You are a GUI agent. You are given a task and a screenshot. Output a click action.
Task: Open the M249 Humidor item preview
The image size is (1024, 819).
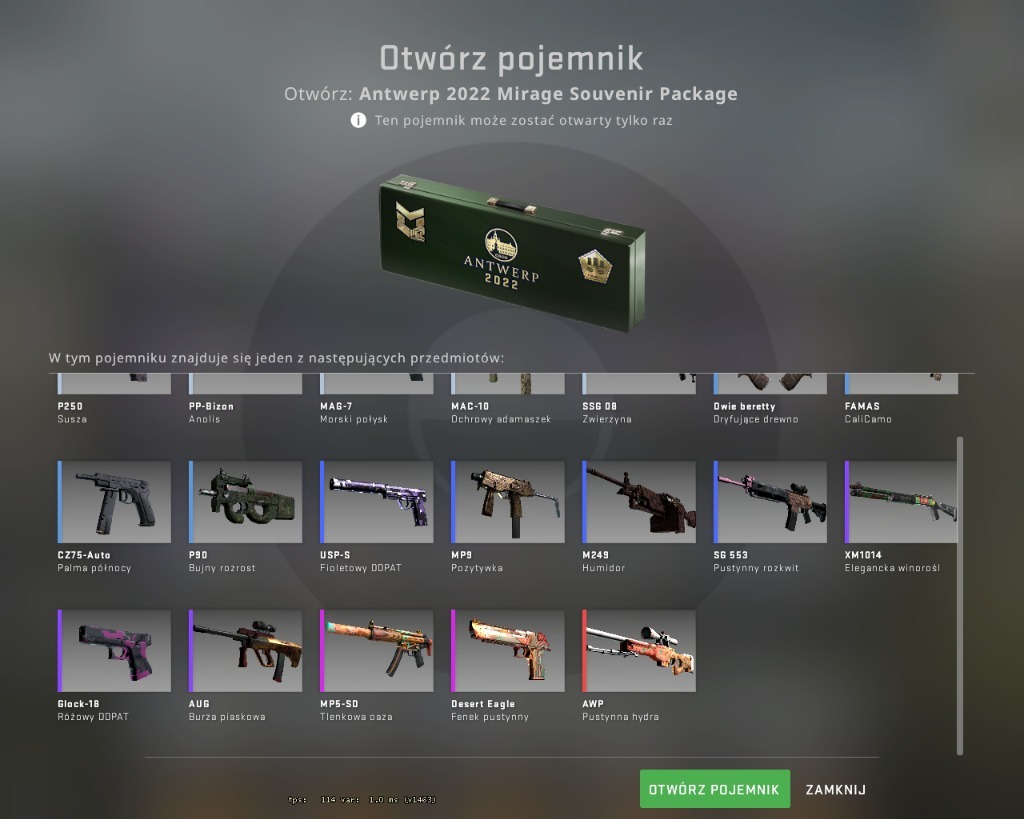639,502
